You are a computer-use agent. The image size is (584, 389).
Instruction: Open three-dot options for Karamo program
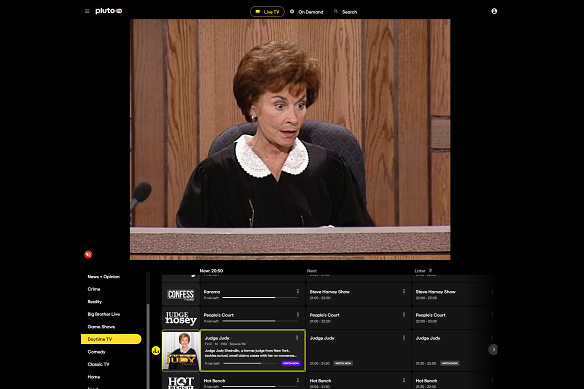pyautogui.click(x=298, y=291)
